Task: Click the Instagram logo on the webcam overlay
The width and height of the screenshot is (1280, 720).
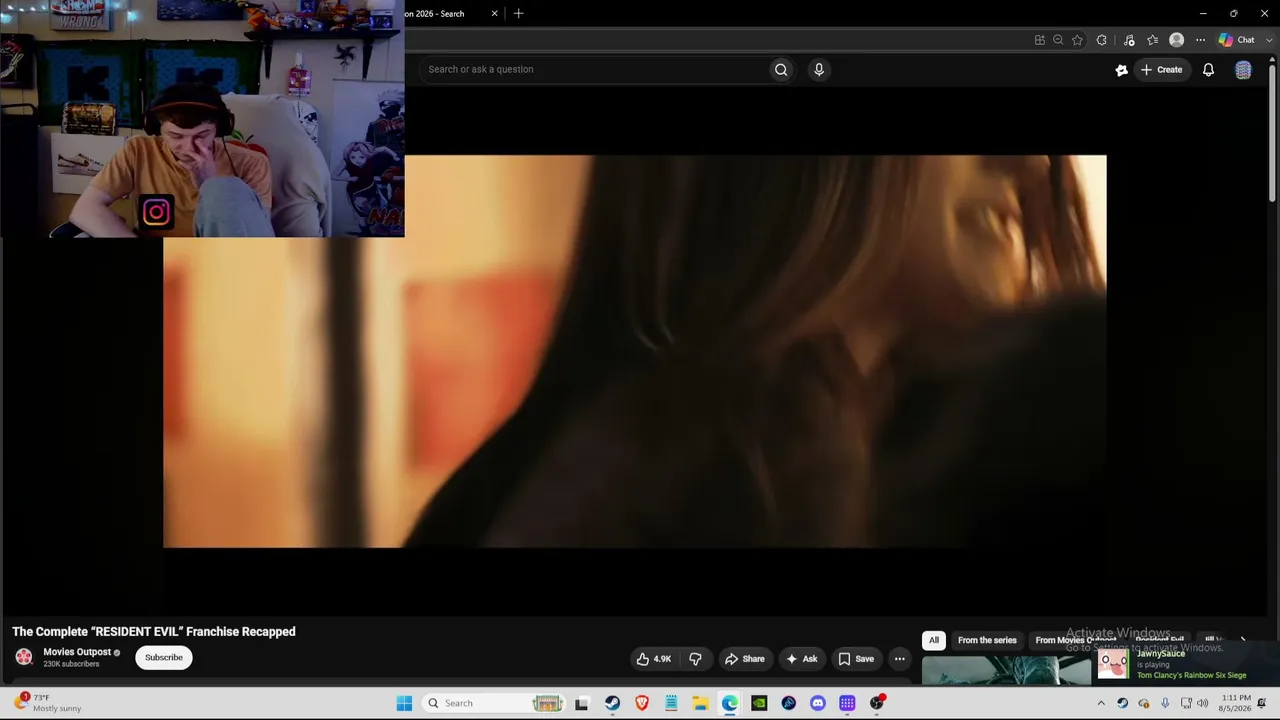Action: 156,212
